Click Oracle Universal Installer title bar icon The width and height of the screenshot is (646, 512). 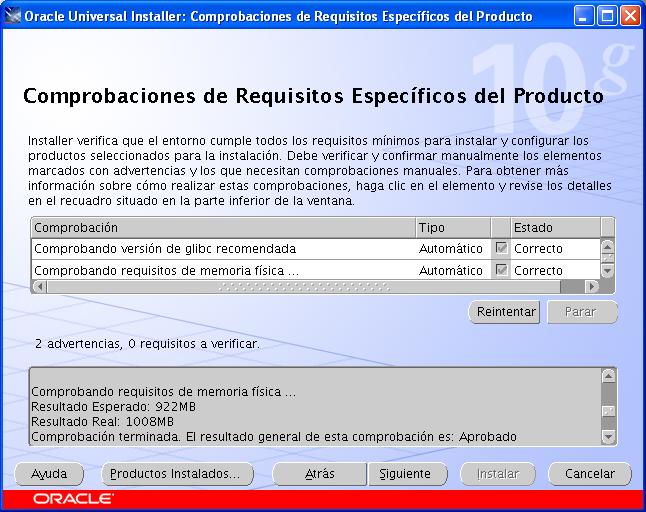12,16
